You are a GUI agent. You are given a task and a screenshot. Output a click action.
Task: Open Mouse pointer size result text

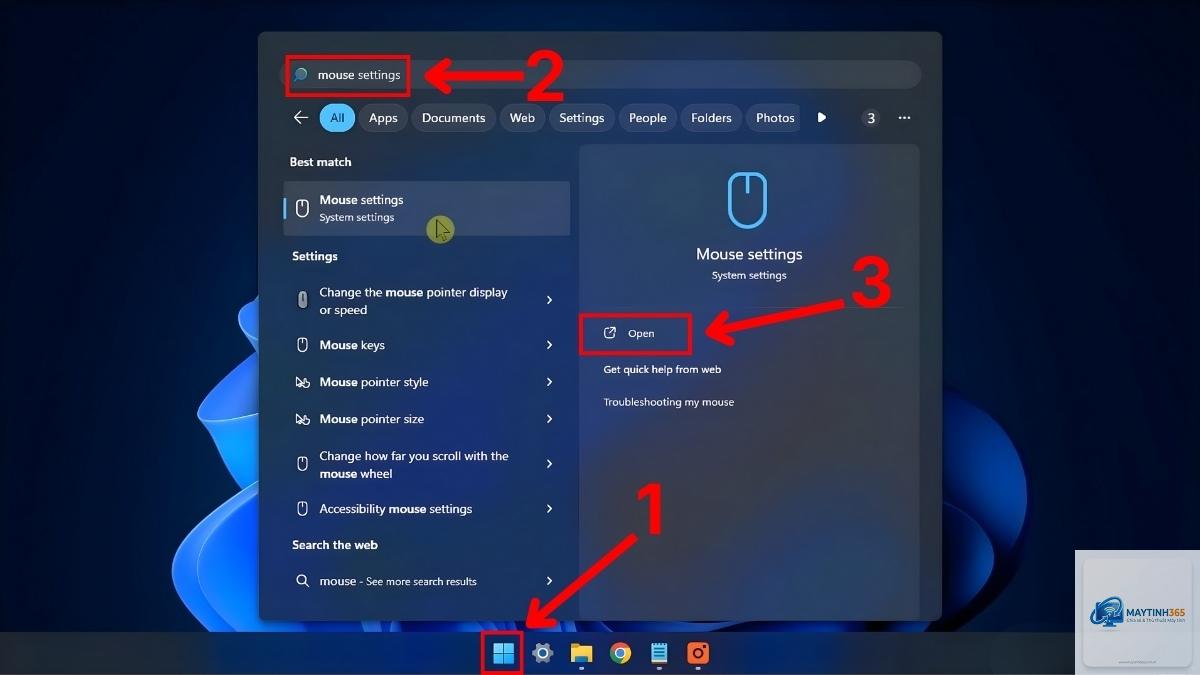[x=371, y=419]
